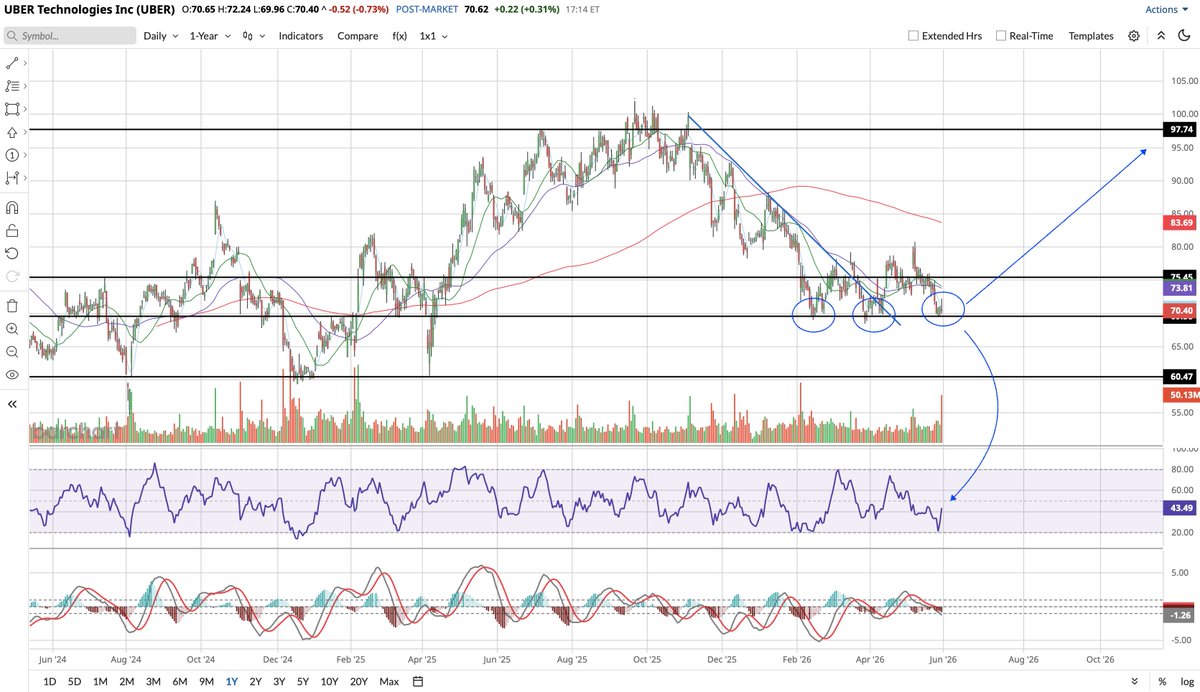
Task: Click the double chevron down icon at bottom right
Action: [1135, 681]
